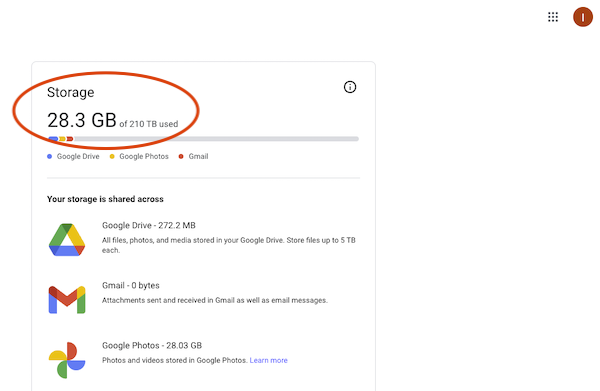Click the Gmail legend label
Viewport: 600px width, 391px height.
(x=198, y=156)
